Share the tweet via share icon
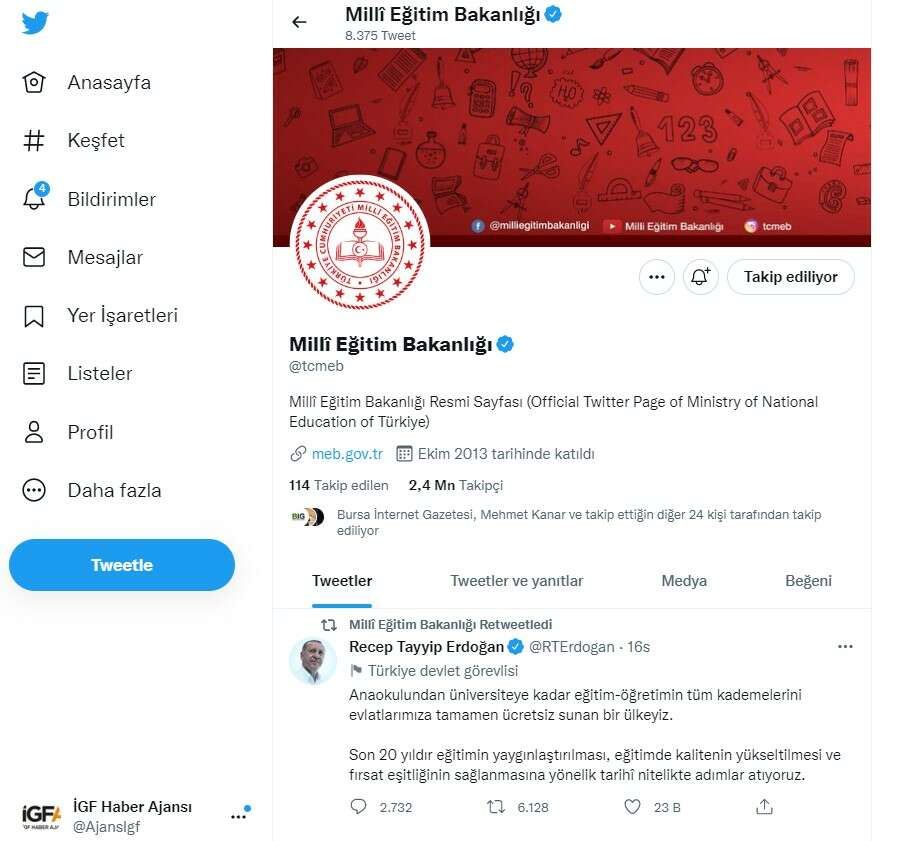 (x=764, y=806)
